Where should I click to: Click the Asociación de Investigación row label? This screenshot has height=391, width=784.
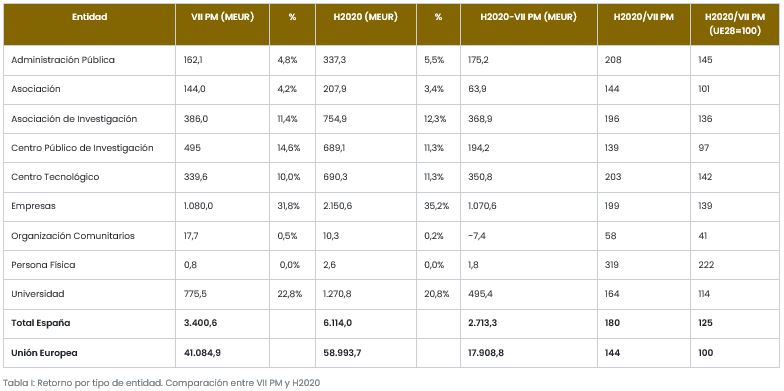pyautogui.click(x=74, y=119)
